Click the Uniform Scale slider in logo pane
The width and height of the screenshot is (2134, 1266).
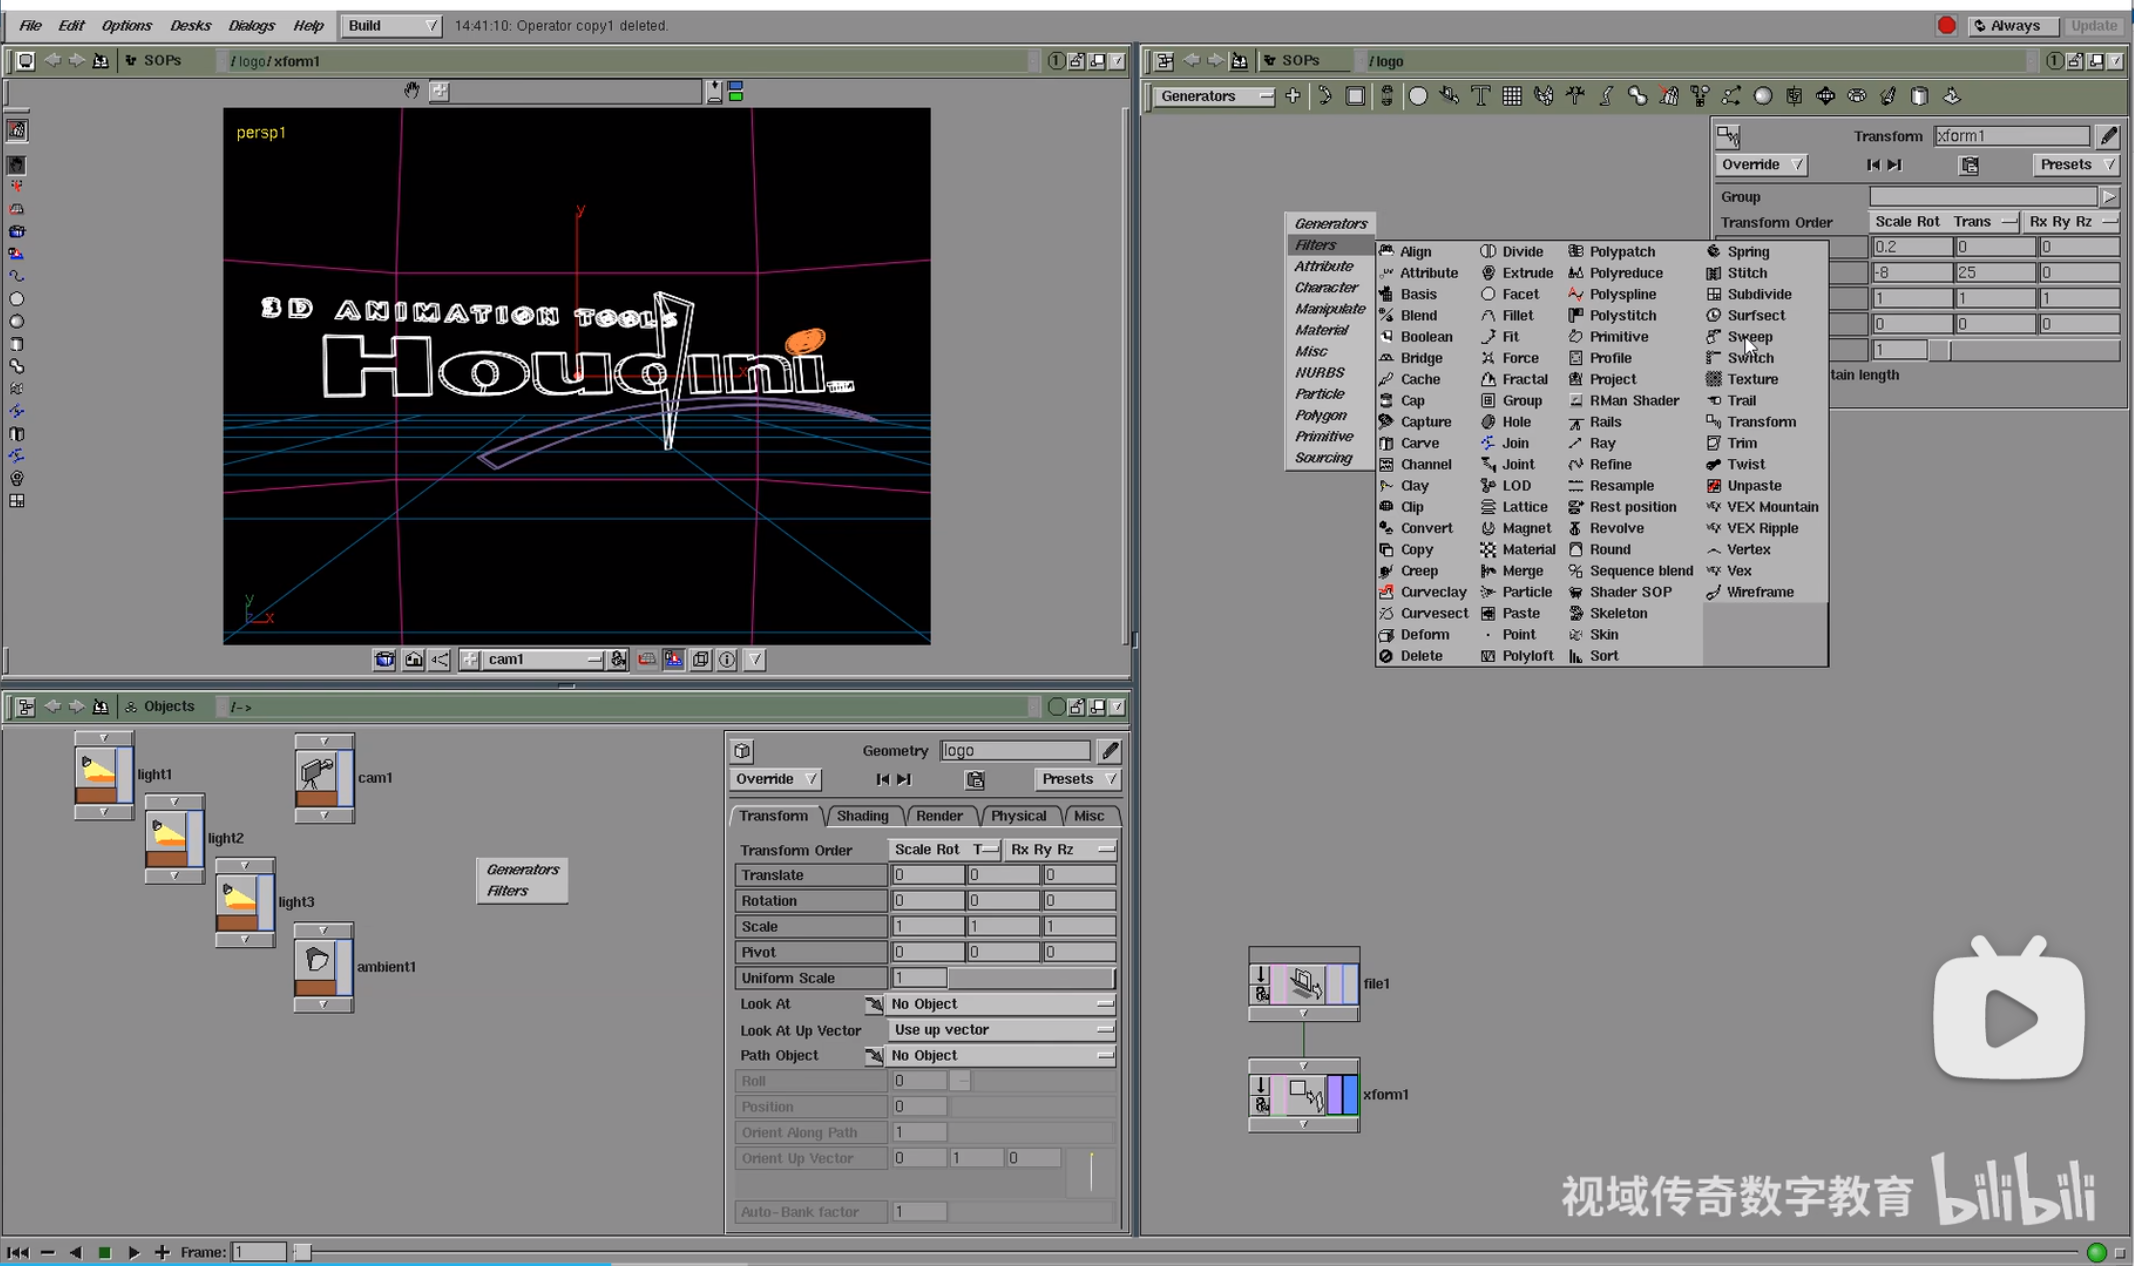(x=1031, y=978)
